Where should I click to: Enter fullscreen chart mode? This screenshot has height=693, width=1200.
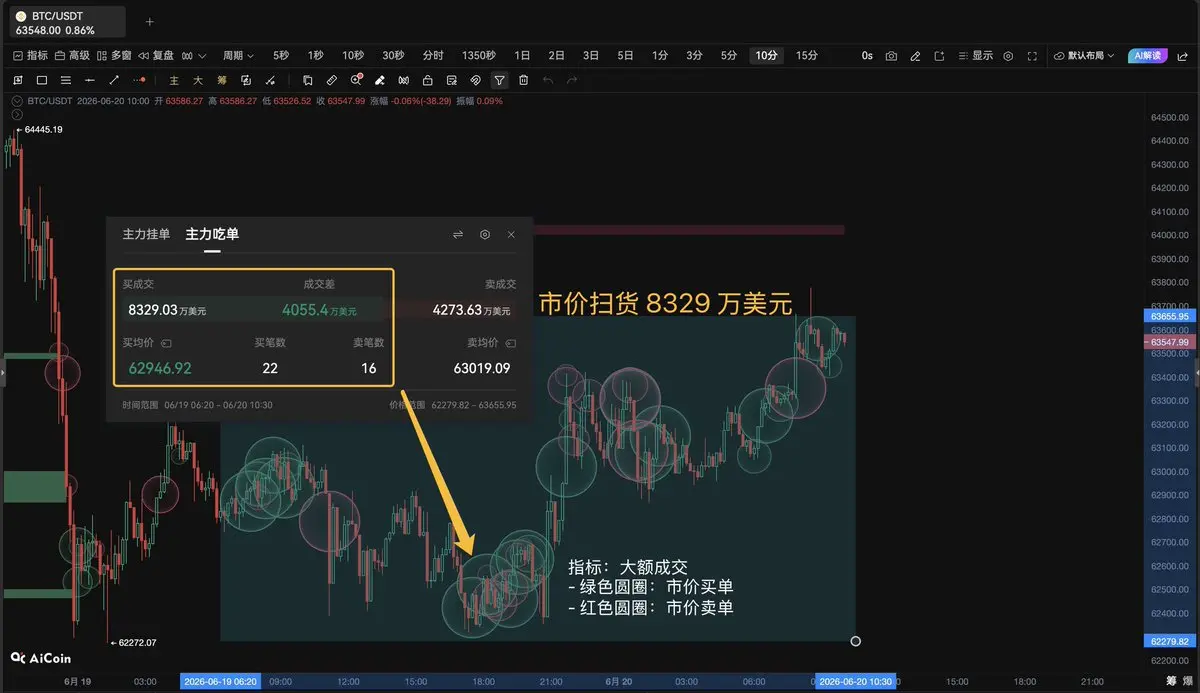pos(1032,56)
